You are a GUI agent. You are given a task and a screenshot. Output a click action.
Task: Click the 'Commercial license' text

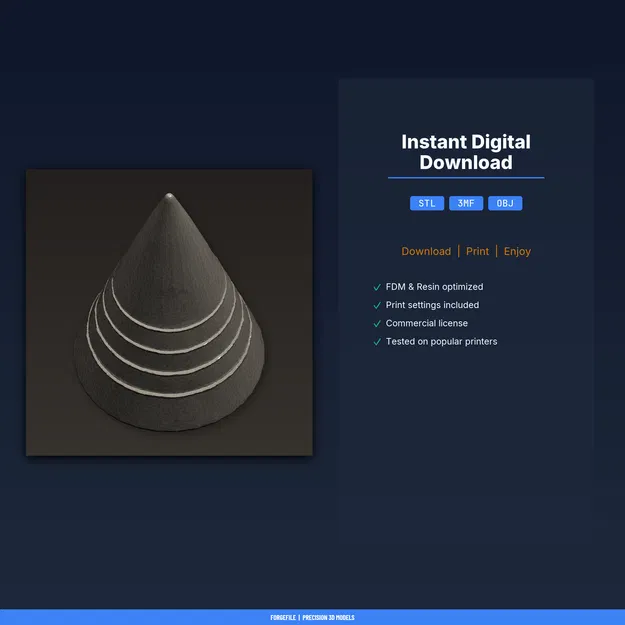point(426,323)
